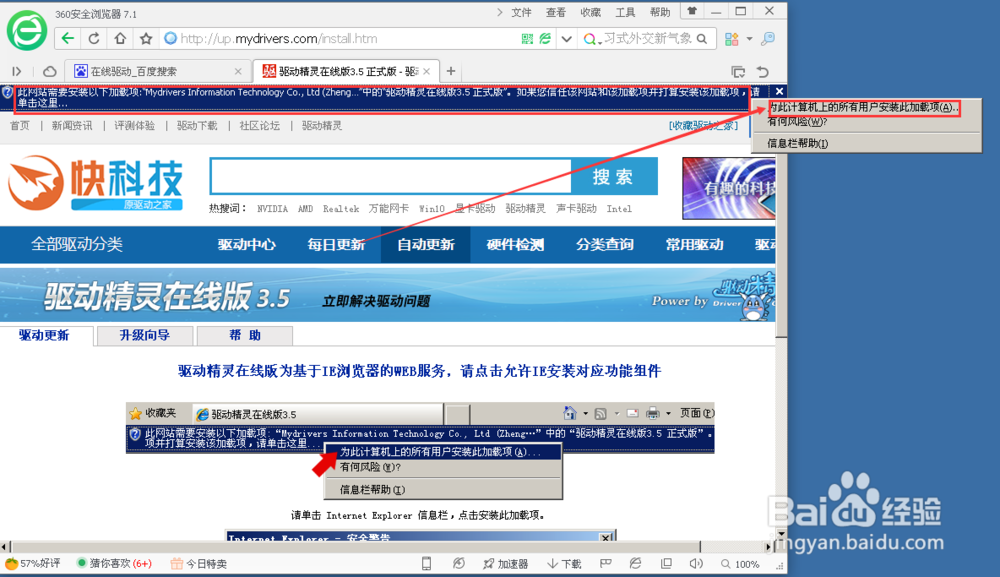Toggle the green leaf compatibility mode icon

click(545, 39)
